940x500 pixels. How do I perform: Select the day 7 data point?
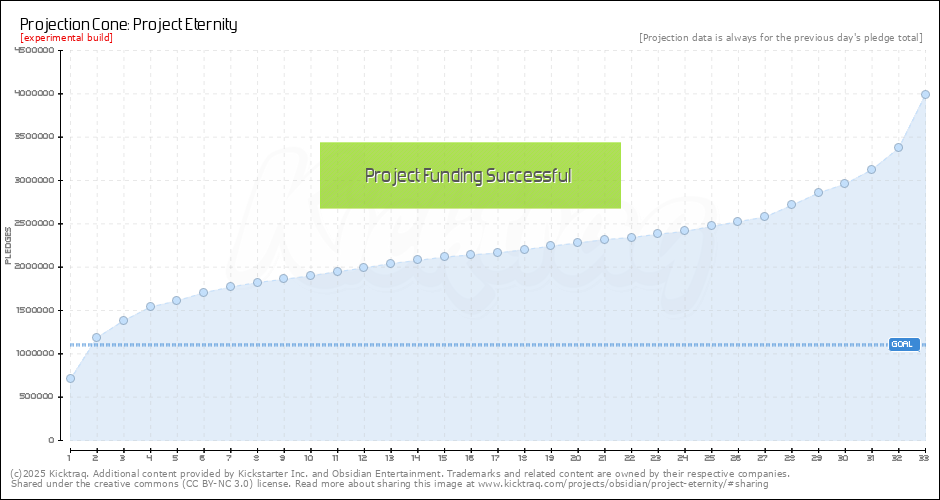(230, 286)
